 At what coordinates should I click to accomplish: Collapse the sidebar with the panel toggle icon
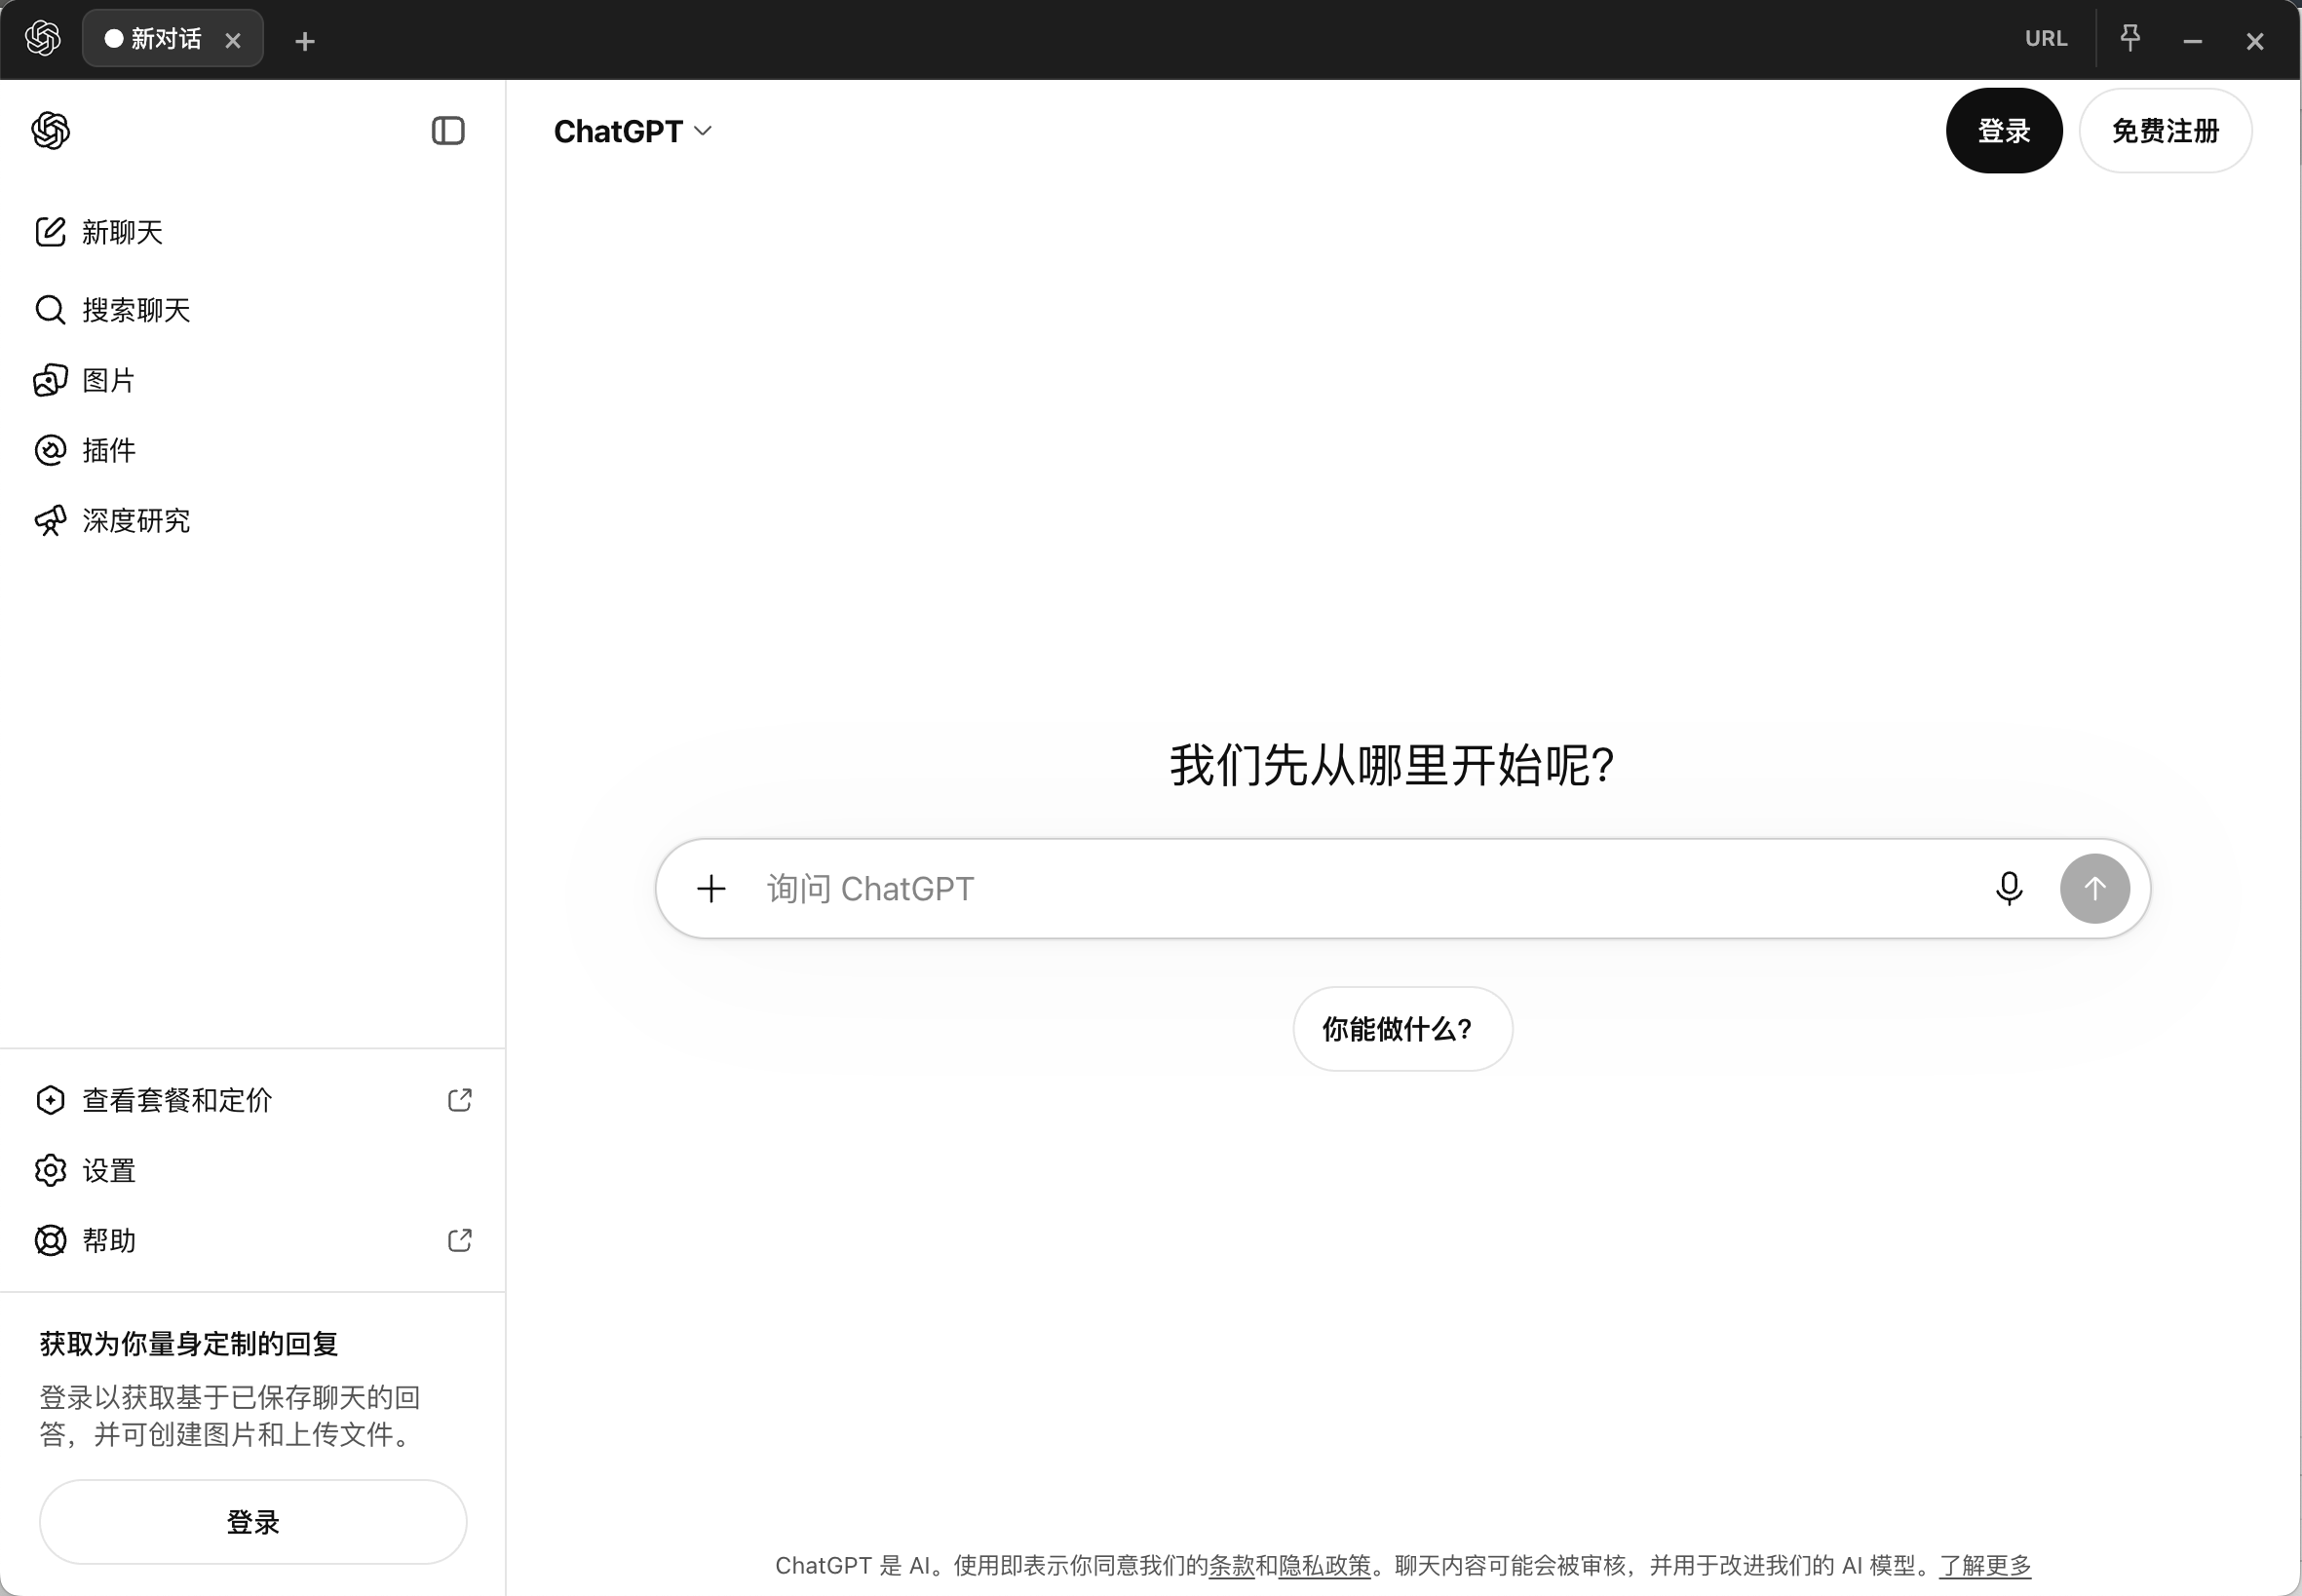(x=448, y=131)
